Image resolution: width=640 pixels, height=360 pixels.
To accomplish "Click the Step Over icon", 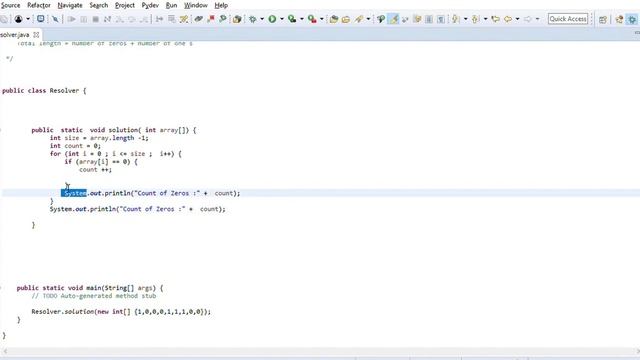I will [131, 19].
